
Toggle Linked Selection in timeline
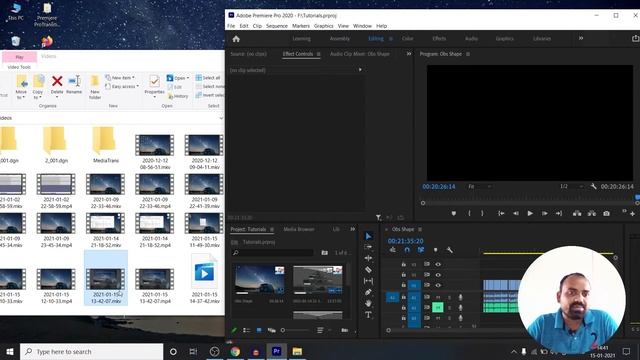coord(421,250)
